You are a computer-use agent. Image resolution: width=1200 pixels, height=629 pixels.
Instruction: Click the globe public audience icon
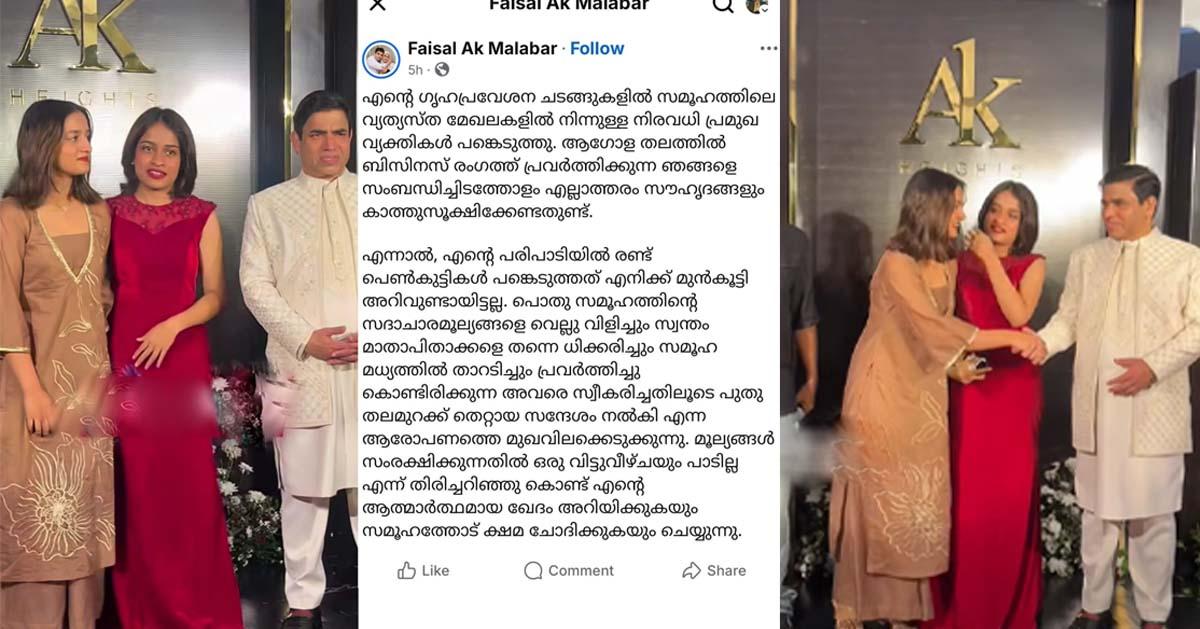(442, 70)
